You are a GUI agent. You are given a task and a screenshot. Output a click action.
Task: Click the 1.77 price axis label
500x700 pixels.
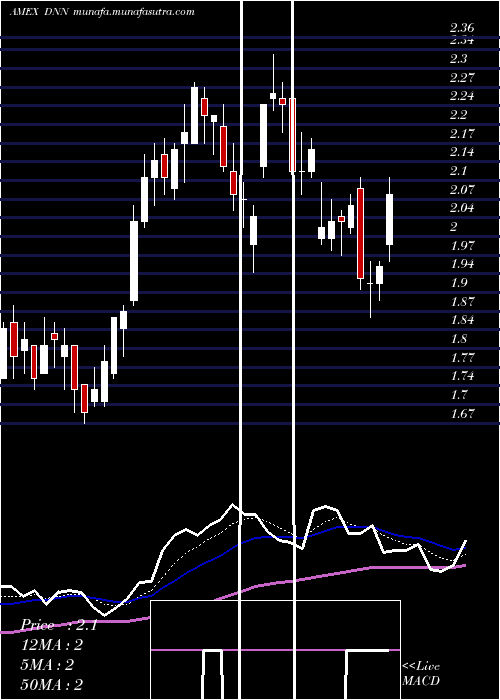point(462,357)
